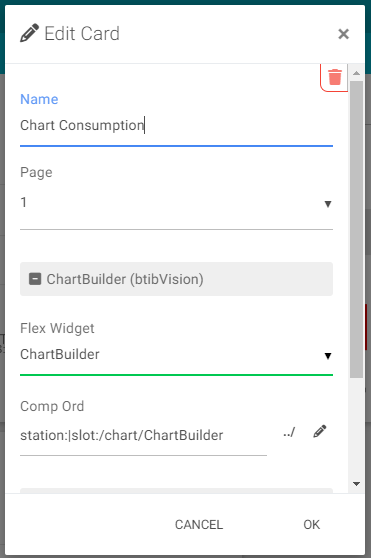
Task: Click the Comp Ord station path field
Action: (x=143, y=435)
